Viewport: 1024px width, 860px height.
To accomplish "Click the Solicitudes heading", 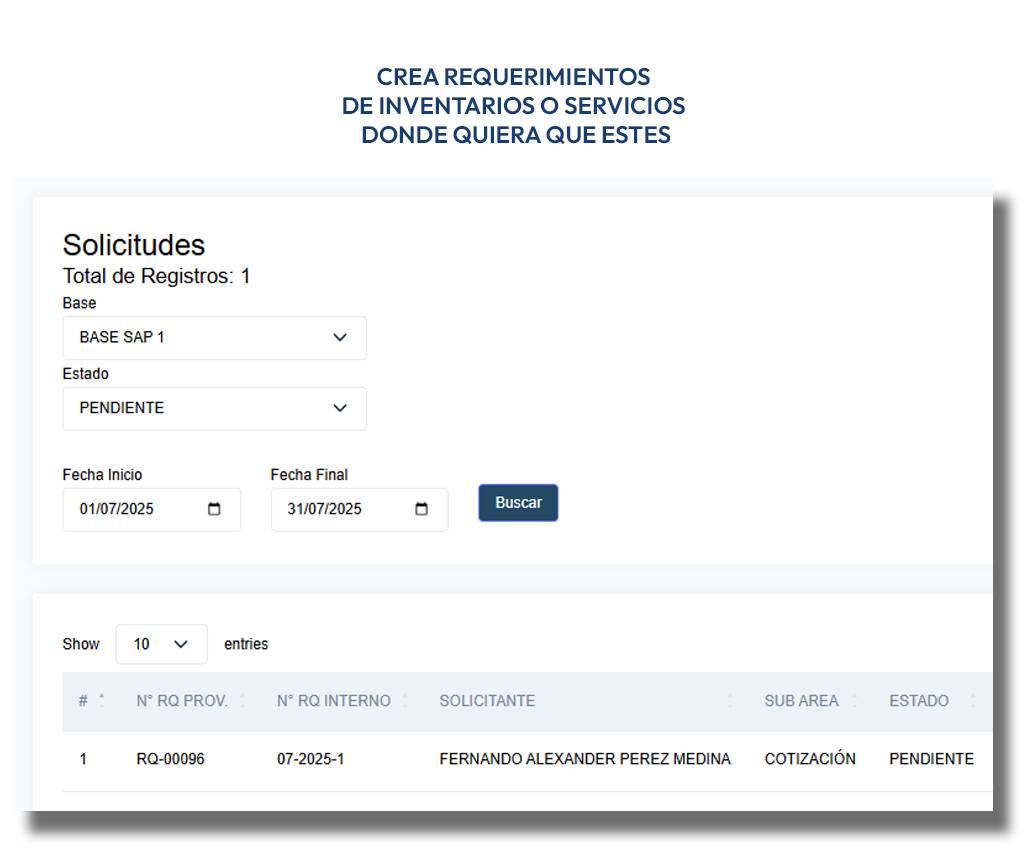I will point(133,244).
